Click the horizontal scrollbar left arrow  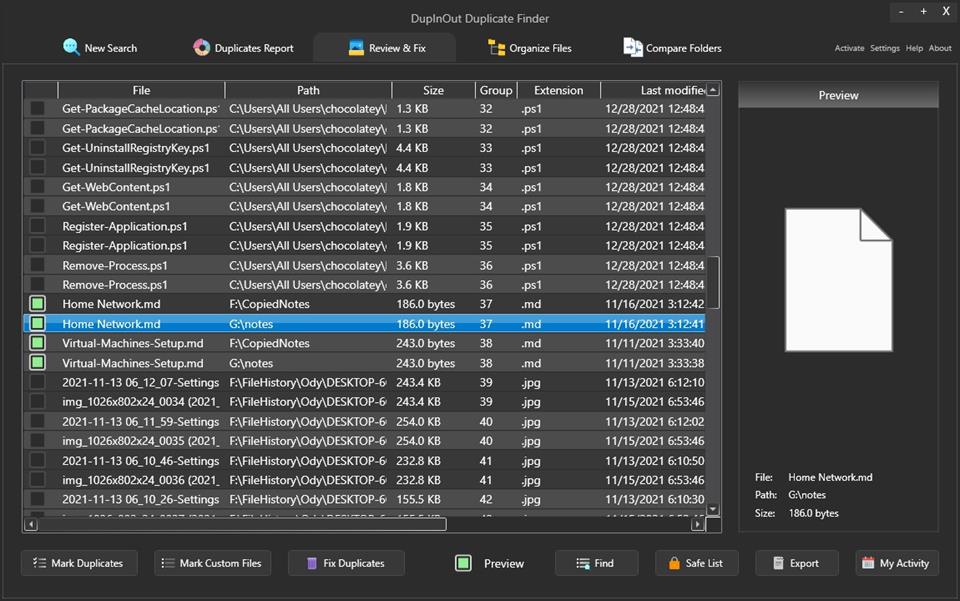coord(31,524)
